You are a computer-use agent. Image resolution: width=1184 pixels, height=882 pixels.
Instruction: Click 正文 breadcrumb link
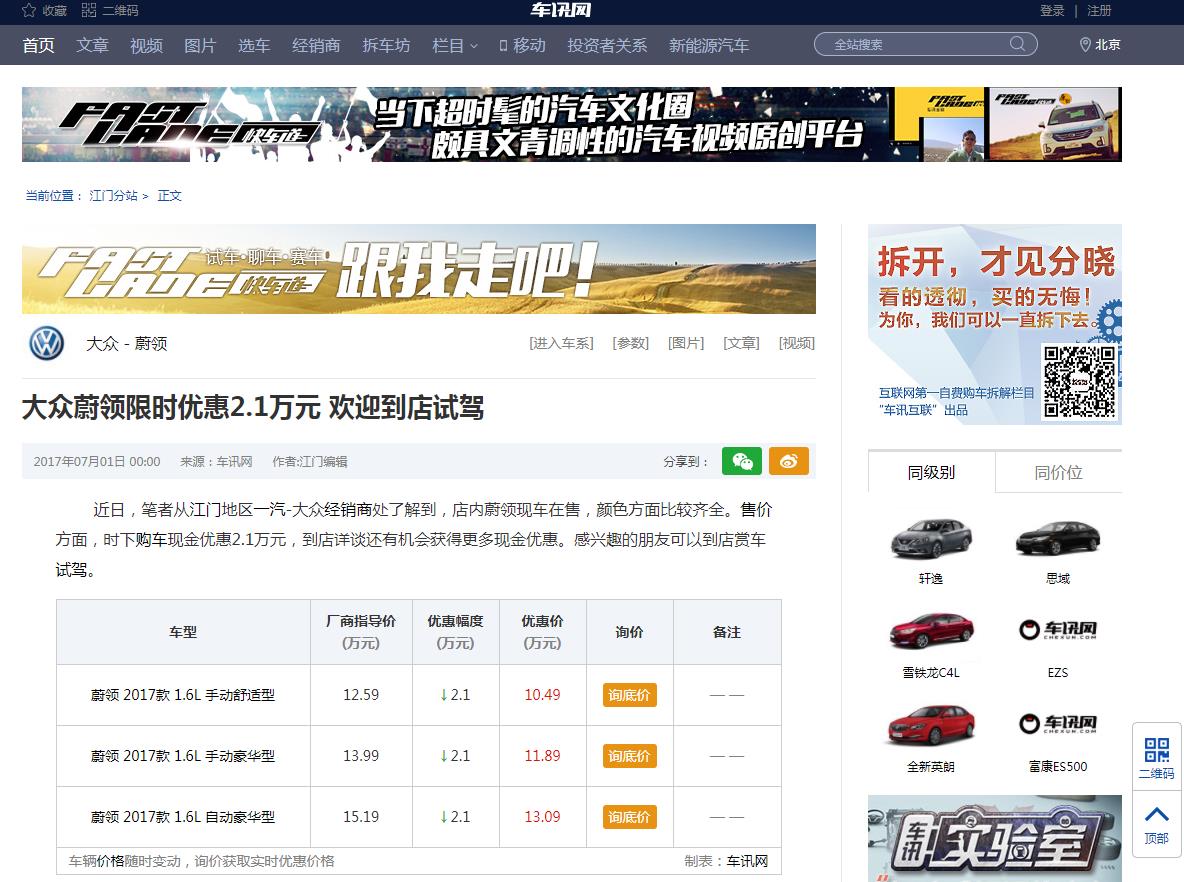click(x=169, y=196)
